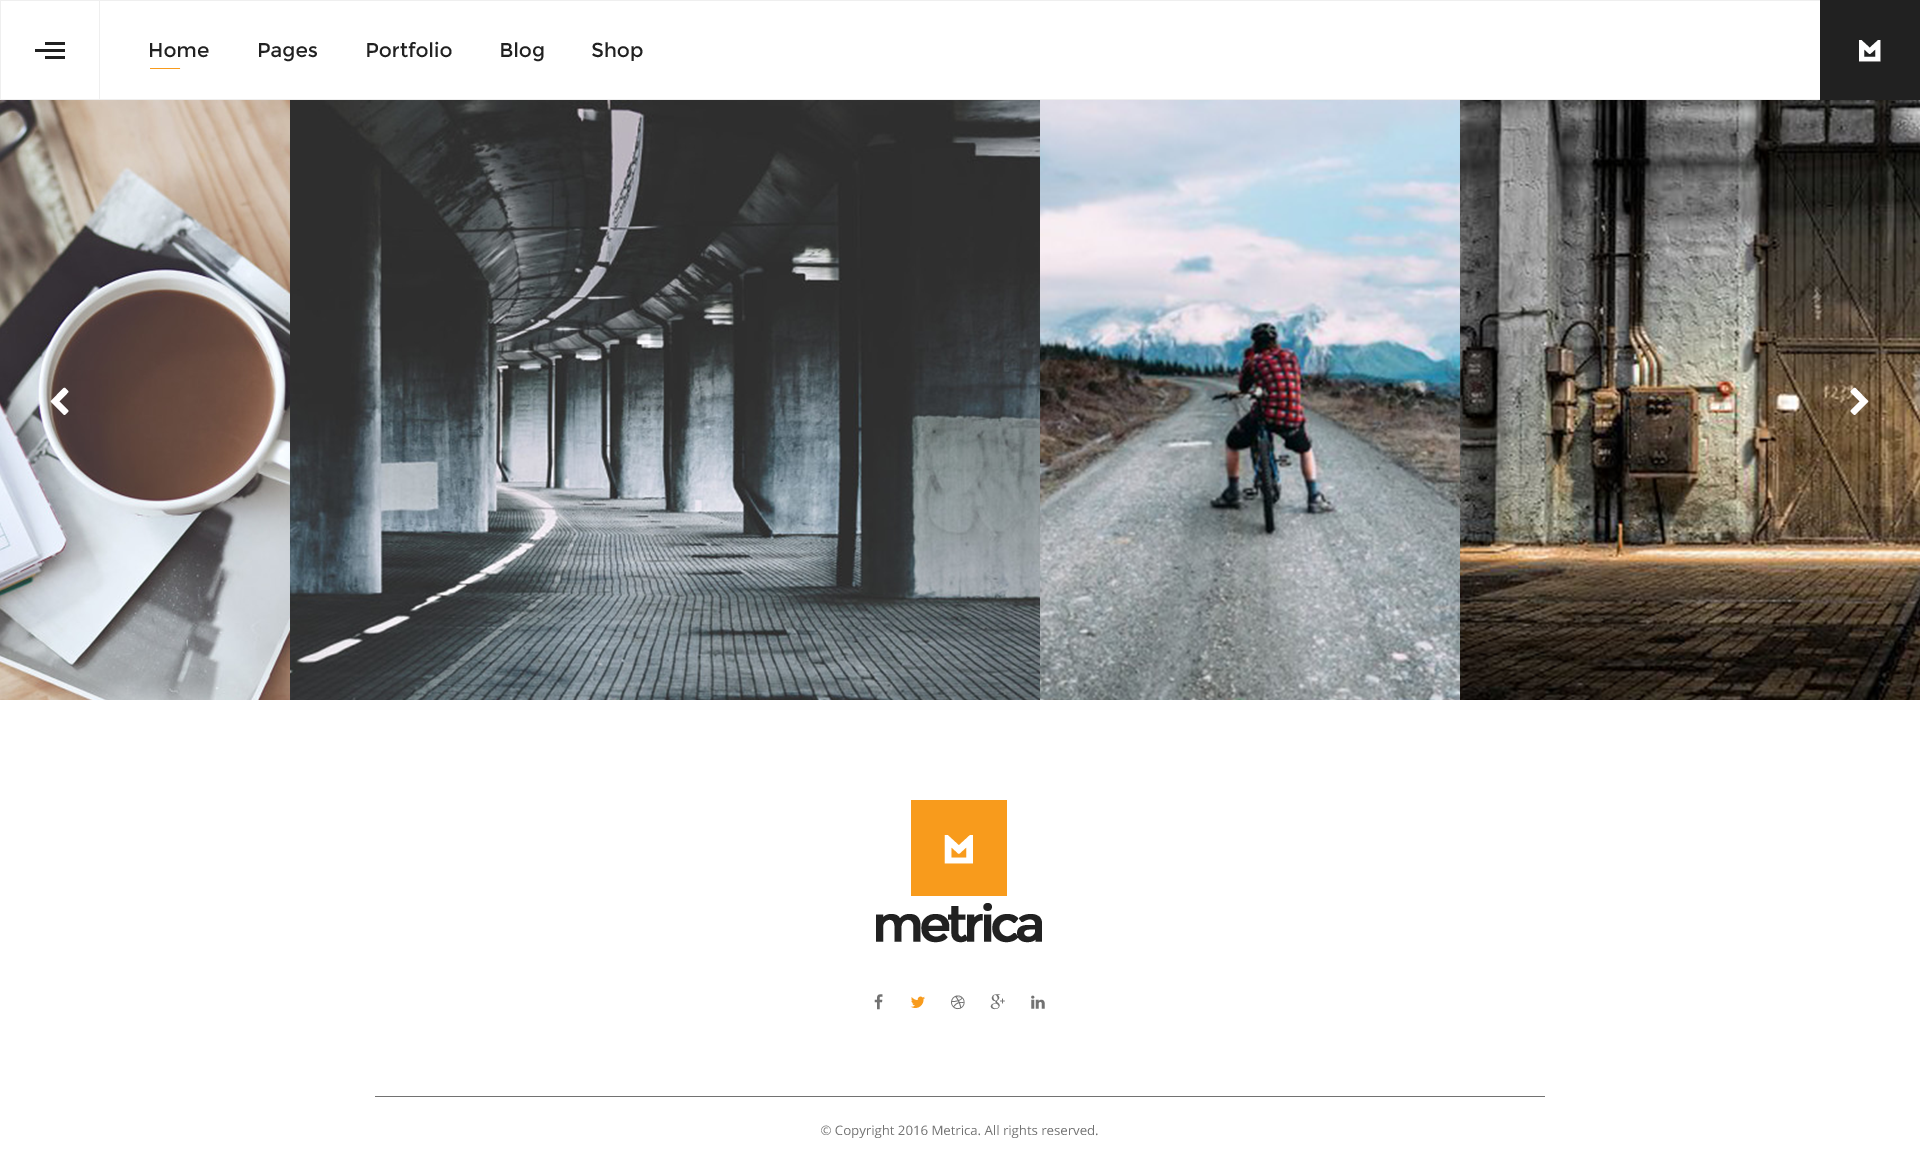Click the tunnel road slide image
1920x1171 pixels.
point(665,400)
